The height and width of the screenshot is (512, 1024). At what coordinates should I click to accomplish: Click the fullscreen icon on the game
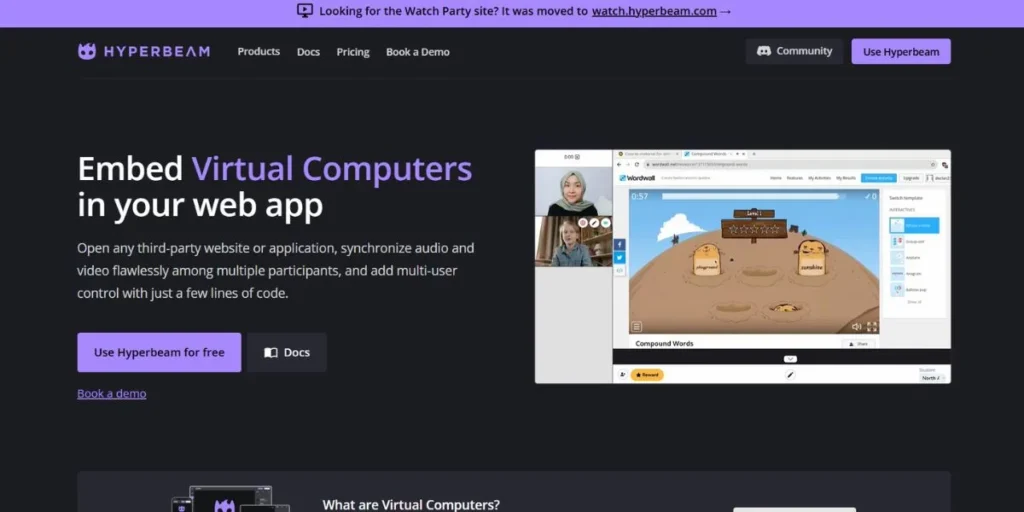pos(872,327)
